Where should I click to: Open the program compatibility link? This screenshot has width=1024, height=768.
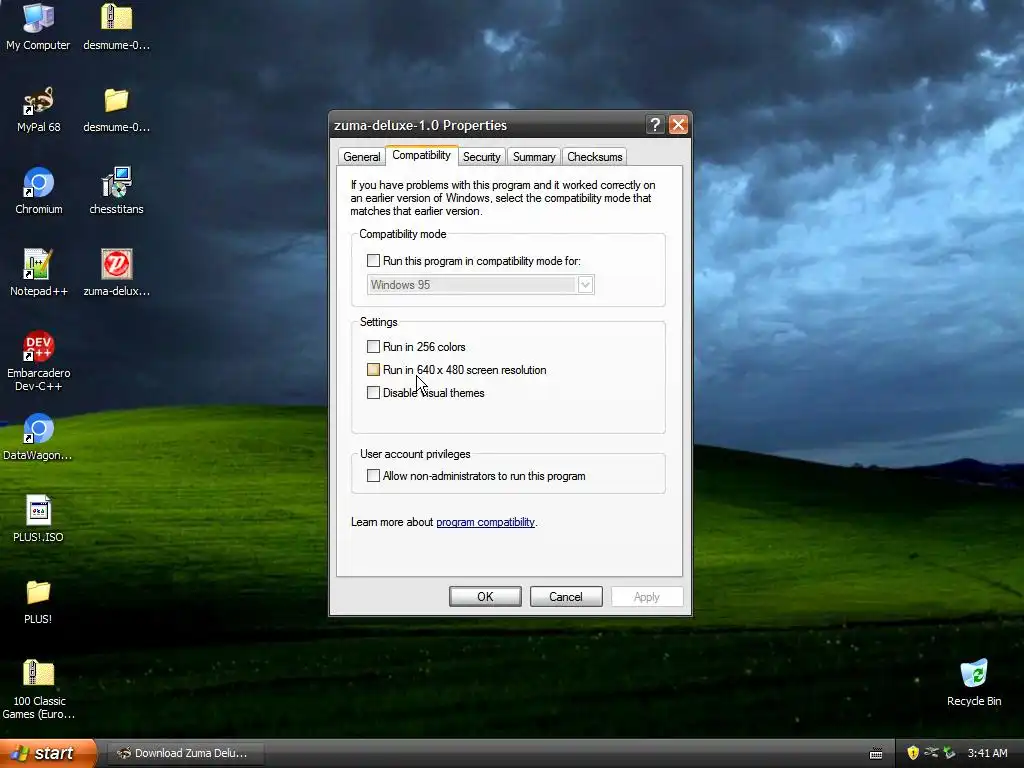[485, 522]
